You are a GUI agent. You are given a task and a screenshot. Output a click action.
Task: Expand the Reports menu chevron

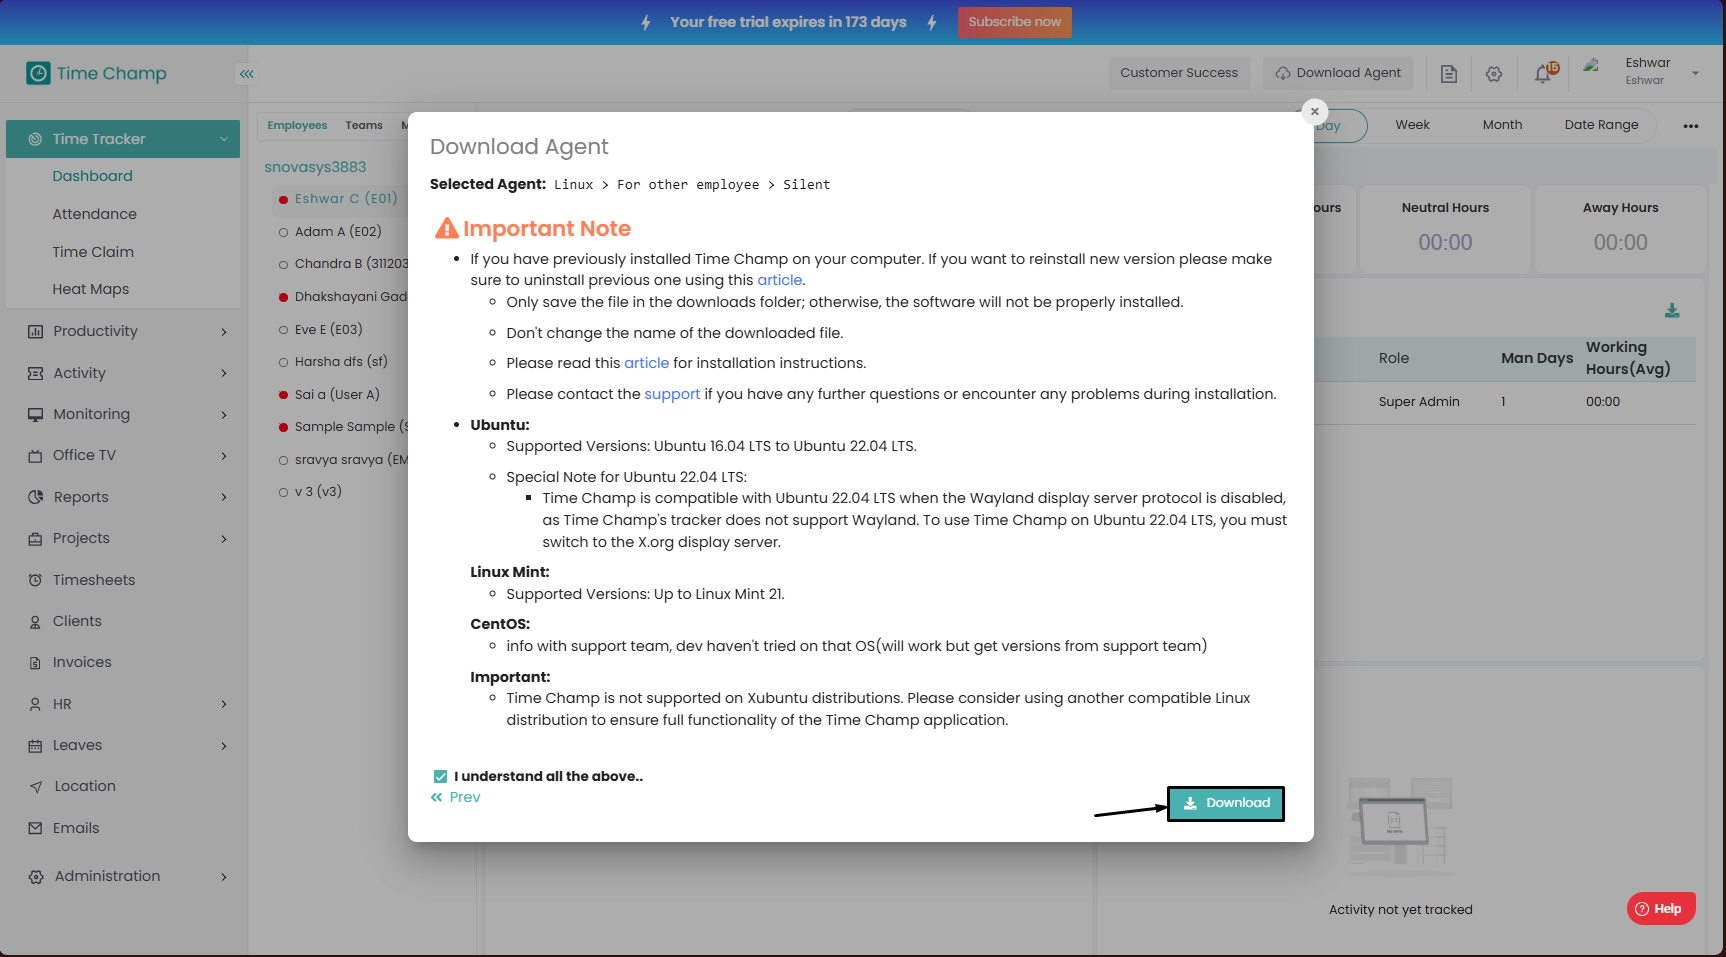click(224, 497)
